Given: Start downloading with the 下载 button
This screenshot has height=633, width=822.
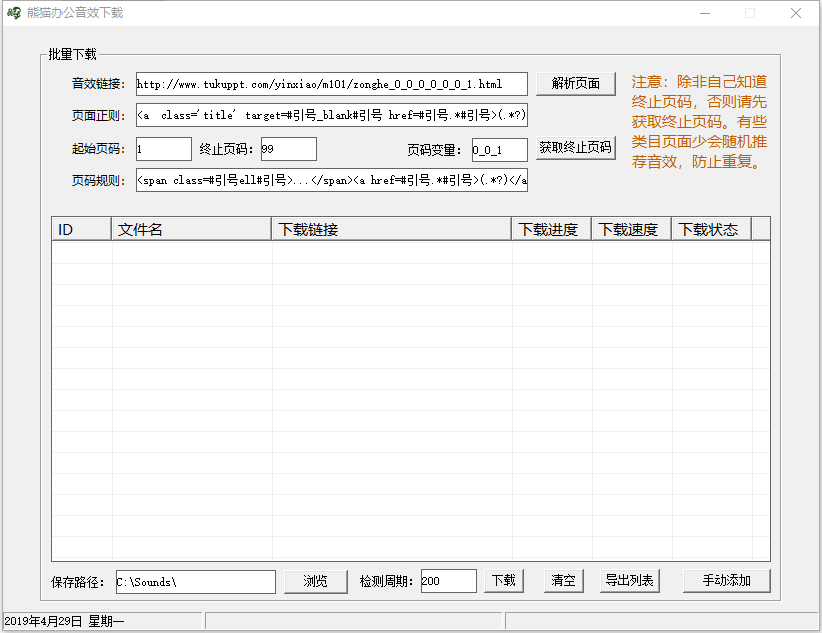Looking at the screenshot, I should (503, 581).
